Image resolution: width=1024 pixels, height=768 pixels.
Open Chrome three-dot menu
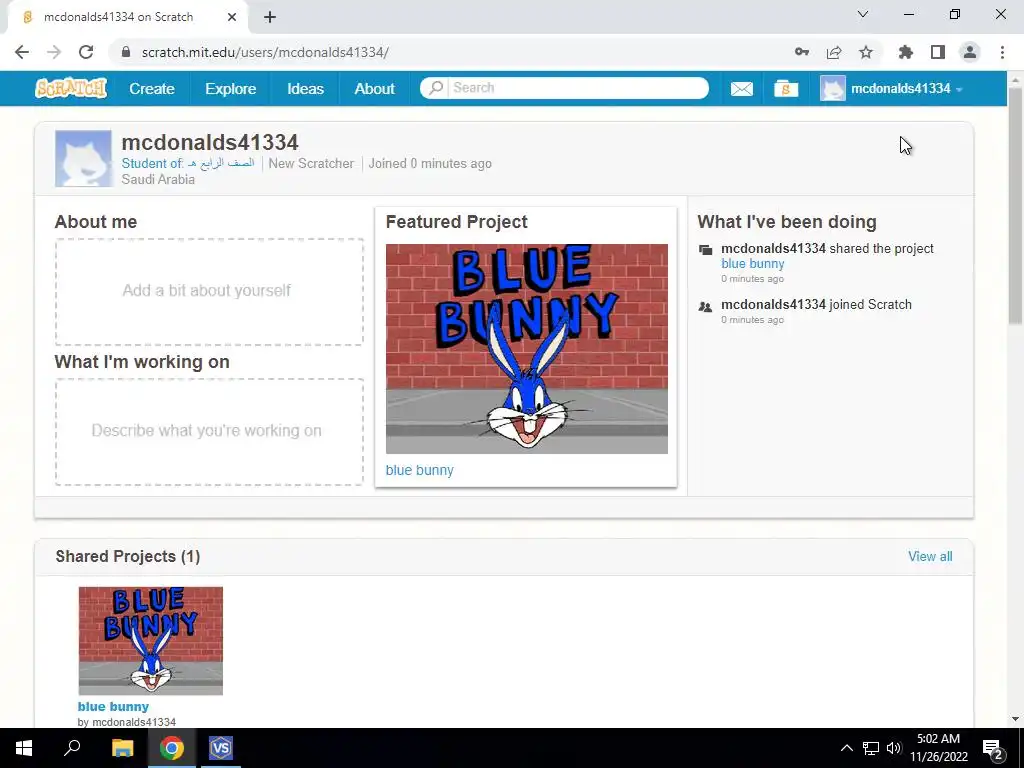pyautogui.click(x=1002, y=52)
